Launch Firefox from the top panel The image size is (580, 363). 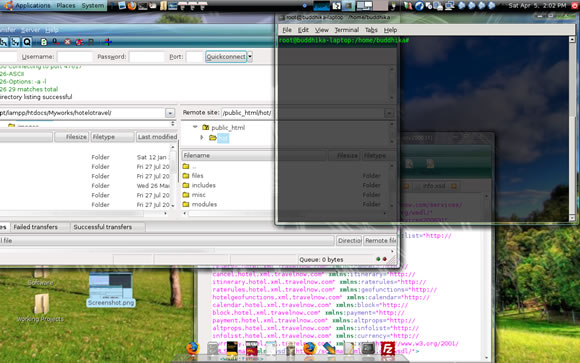click(x=132, y=6)
